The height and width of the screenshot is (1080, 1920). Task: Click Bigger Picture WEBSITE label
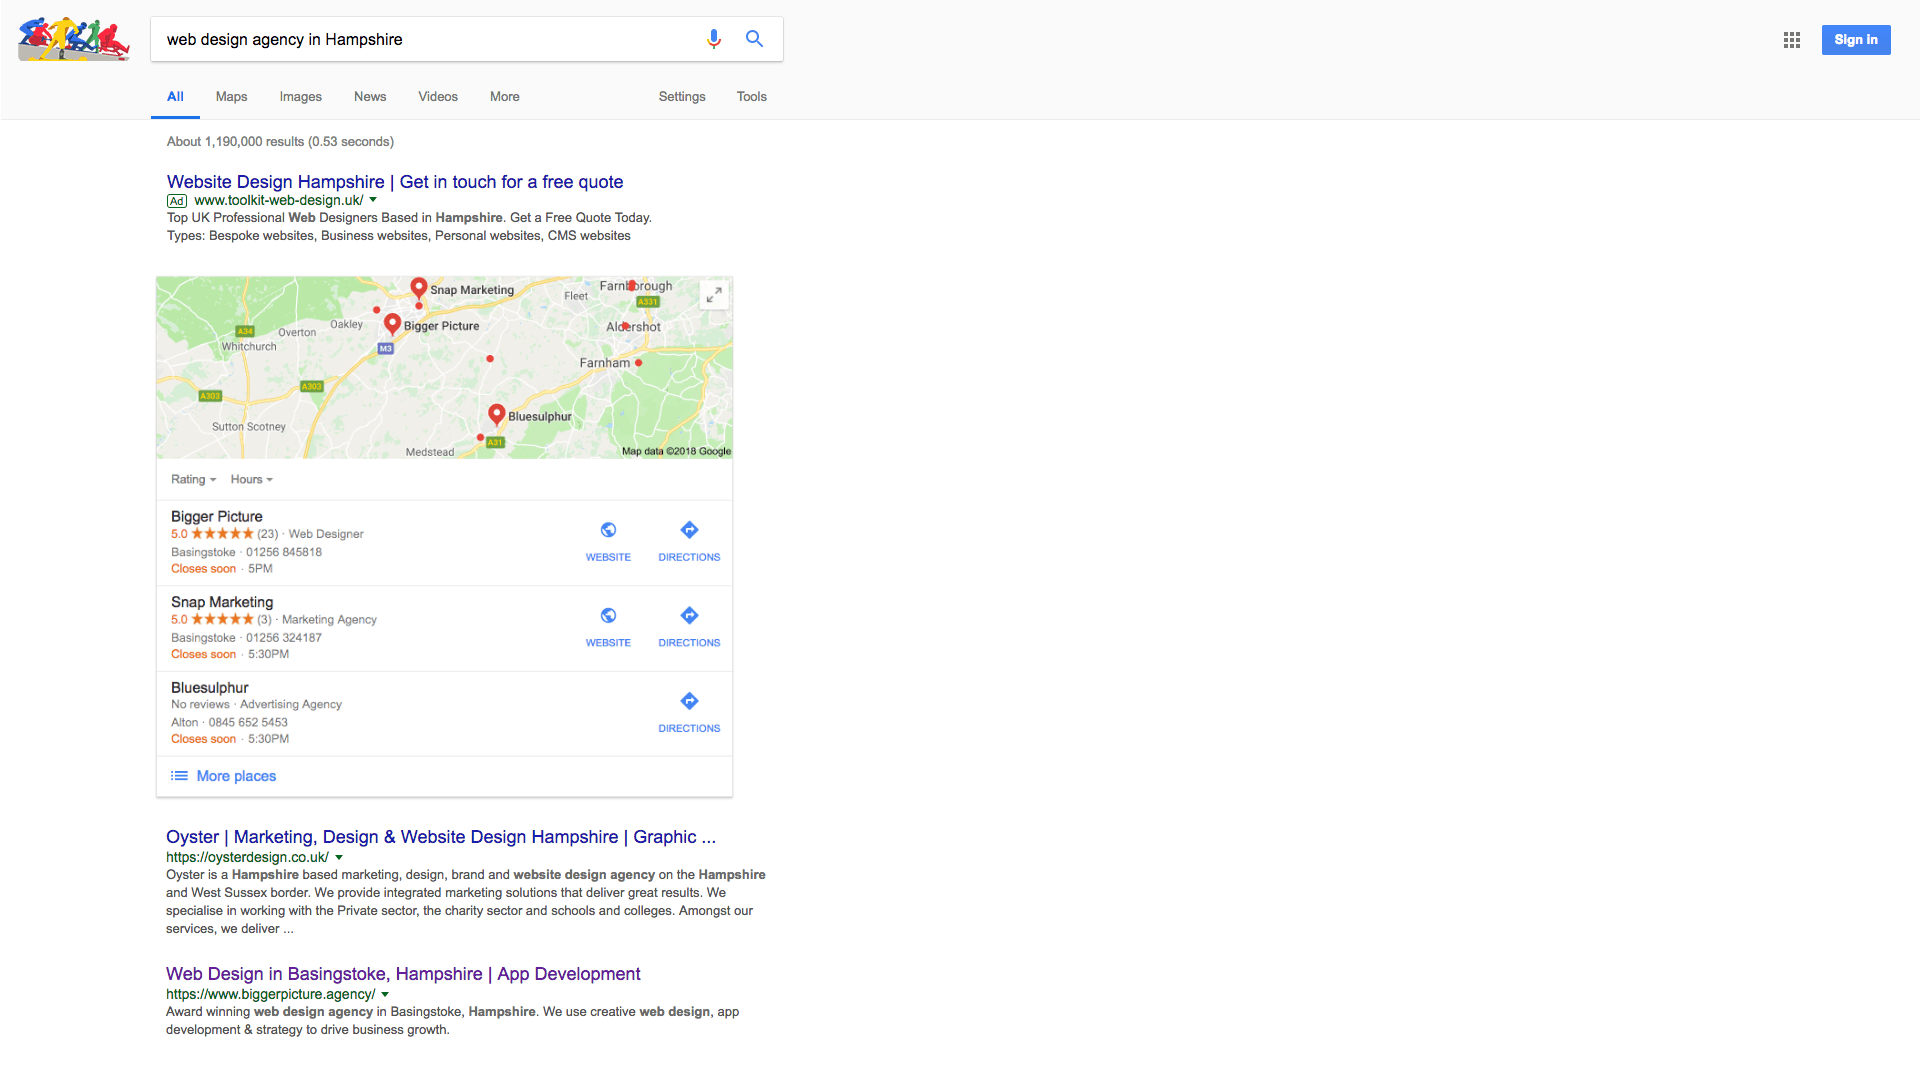608,557
